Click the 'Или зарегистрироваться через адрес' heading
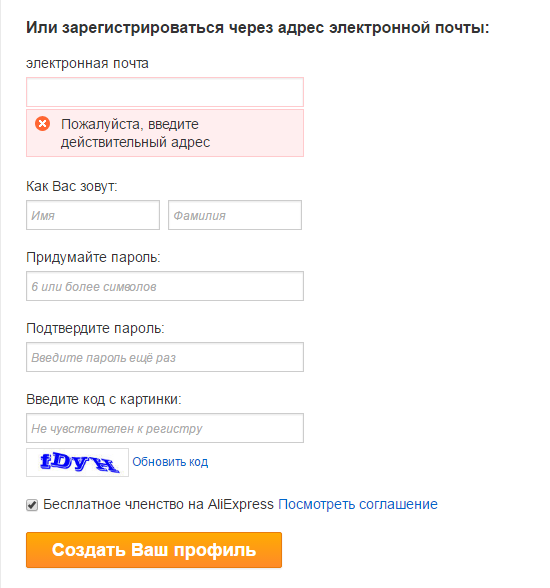 coord(175,28)
